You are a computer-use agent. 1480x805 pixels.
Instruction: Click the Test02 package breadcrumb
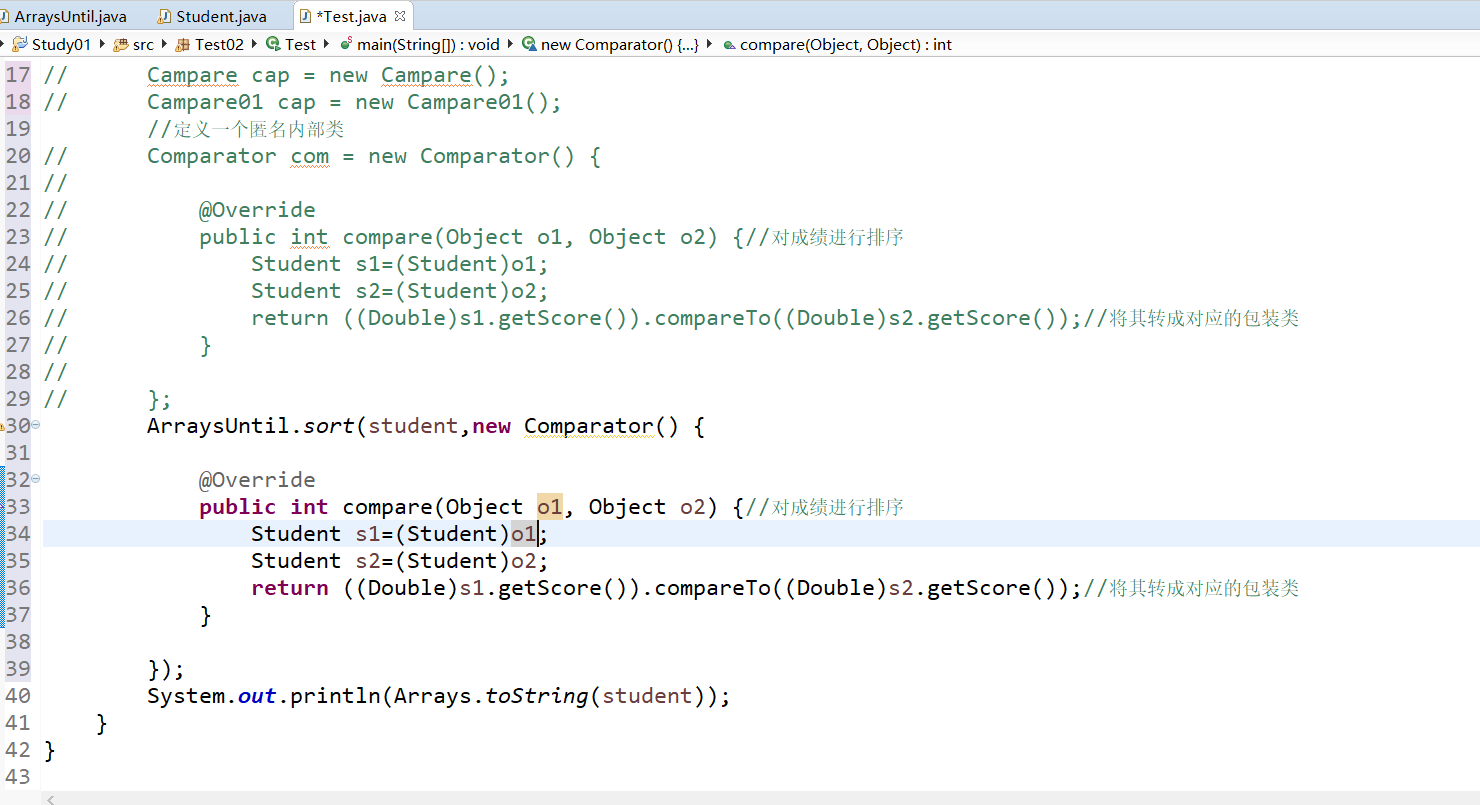209,44
